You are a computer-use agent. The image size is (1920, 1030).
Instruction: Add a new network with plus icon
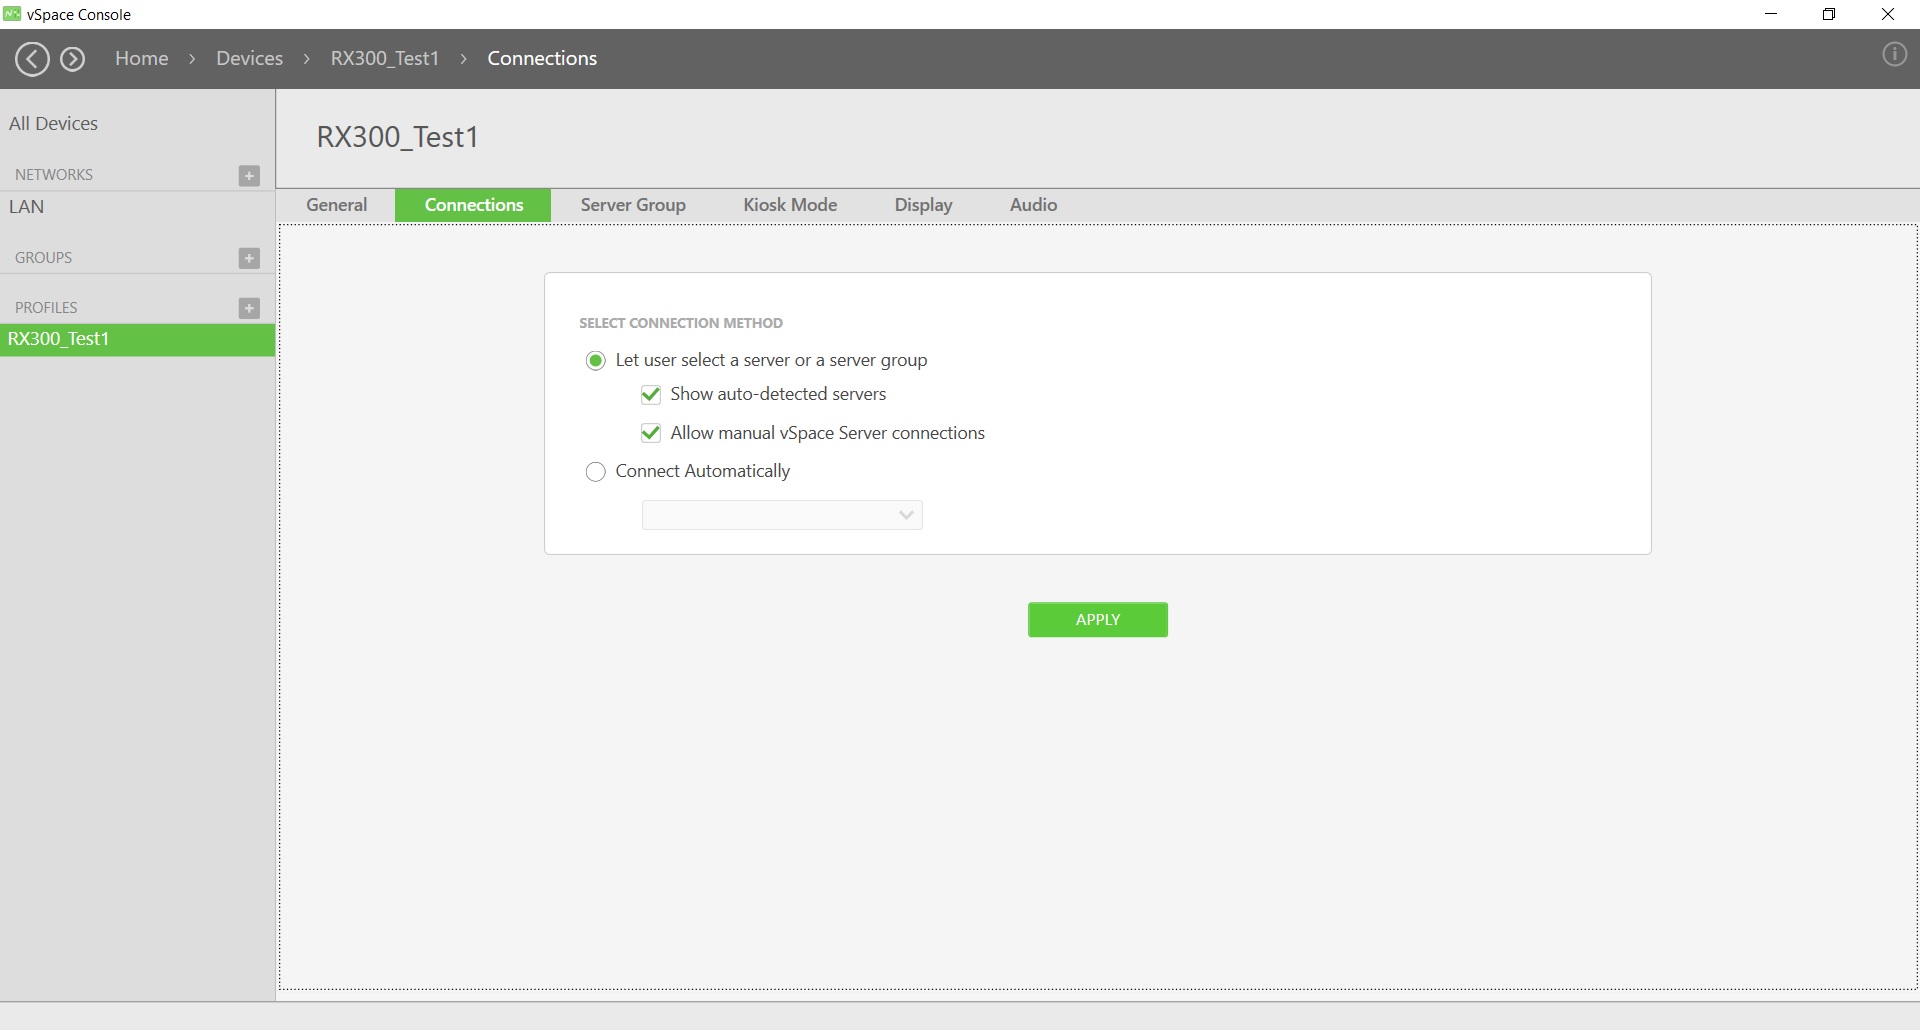click(x=250, y=176)
